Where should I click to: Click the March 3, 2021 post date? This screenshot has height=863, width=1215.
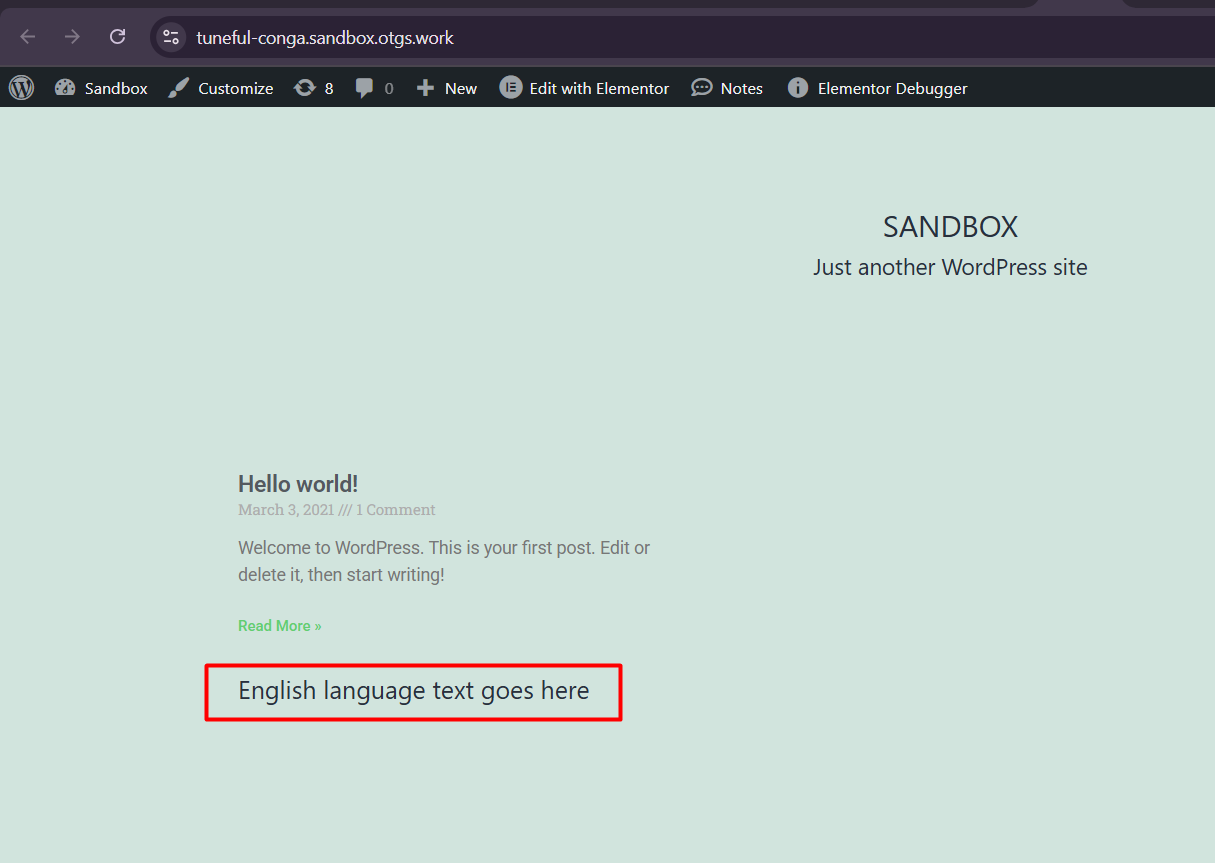[x=287, y=510]
